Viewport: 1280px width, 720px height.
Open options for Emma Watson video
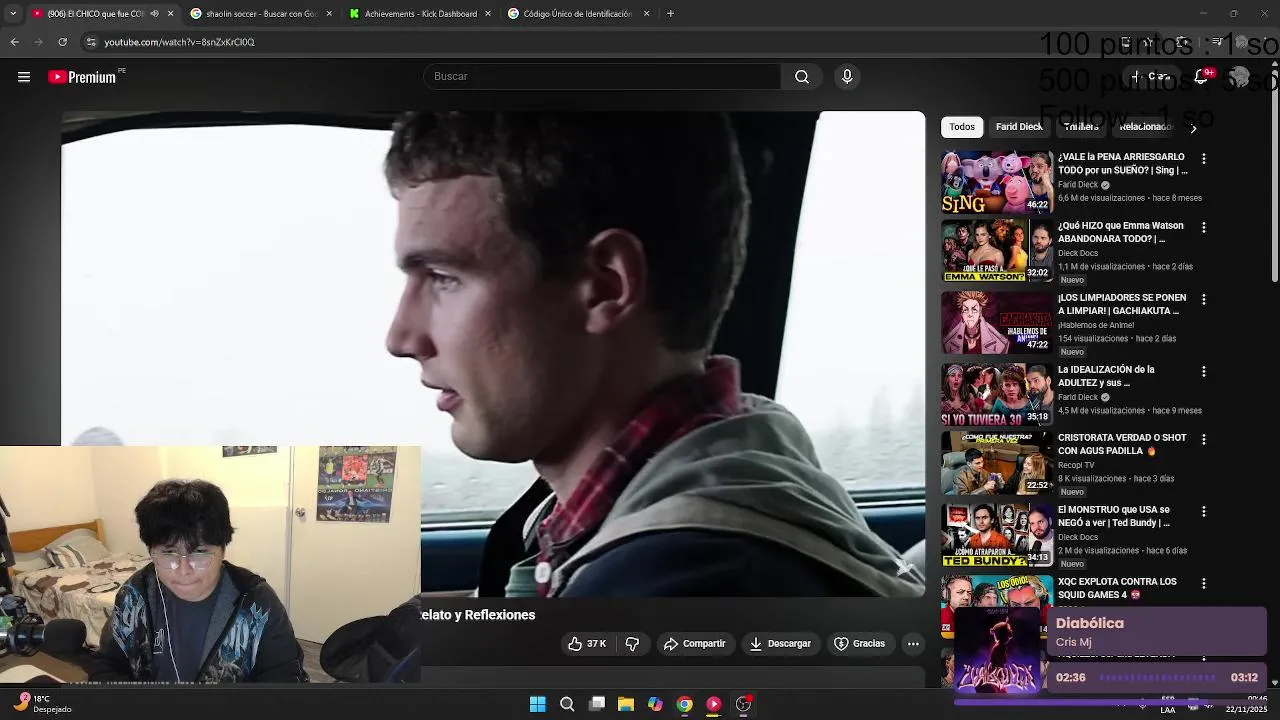[x=1204, y=227]
